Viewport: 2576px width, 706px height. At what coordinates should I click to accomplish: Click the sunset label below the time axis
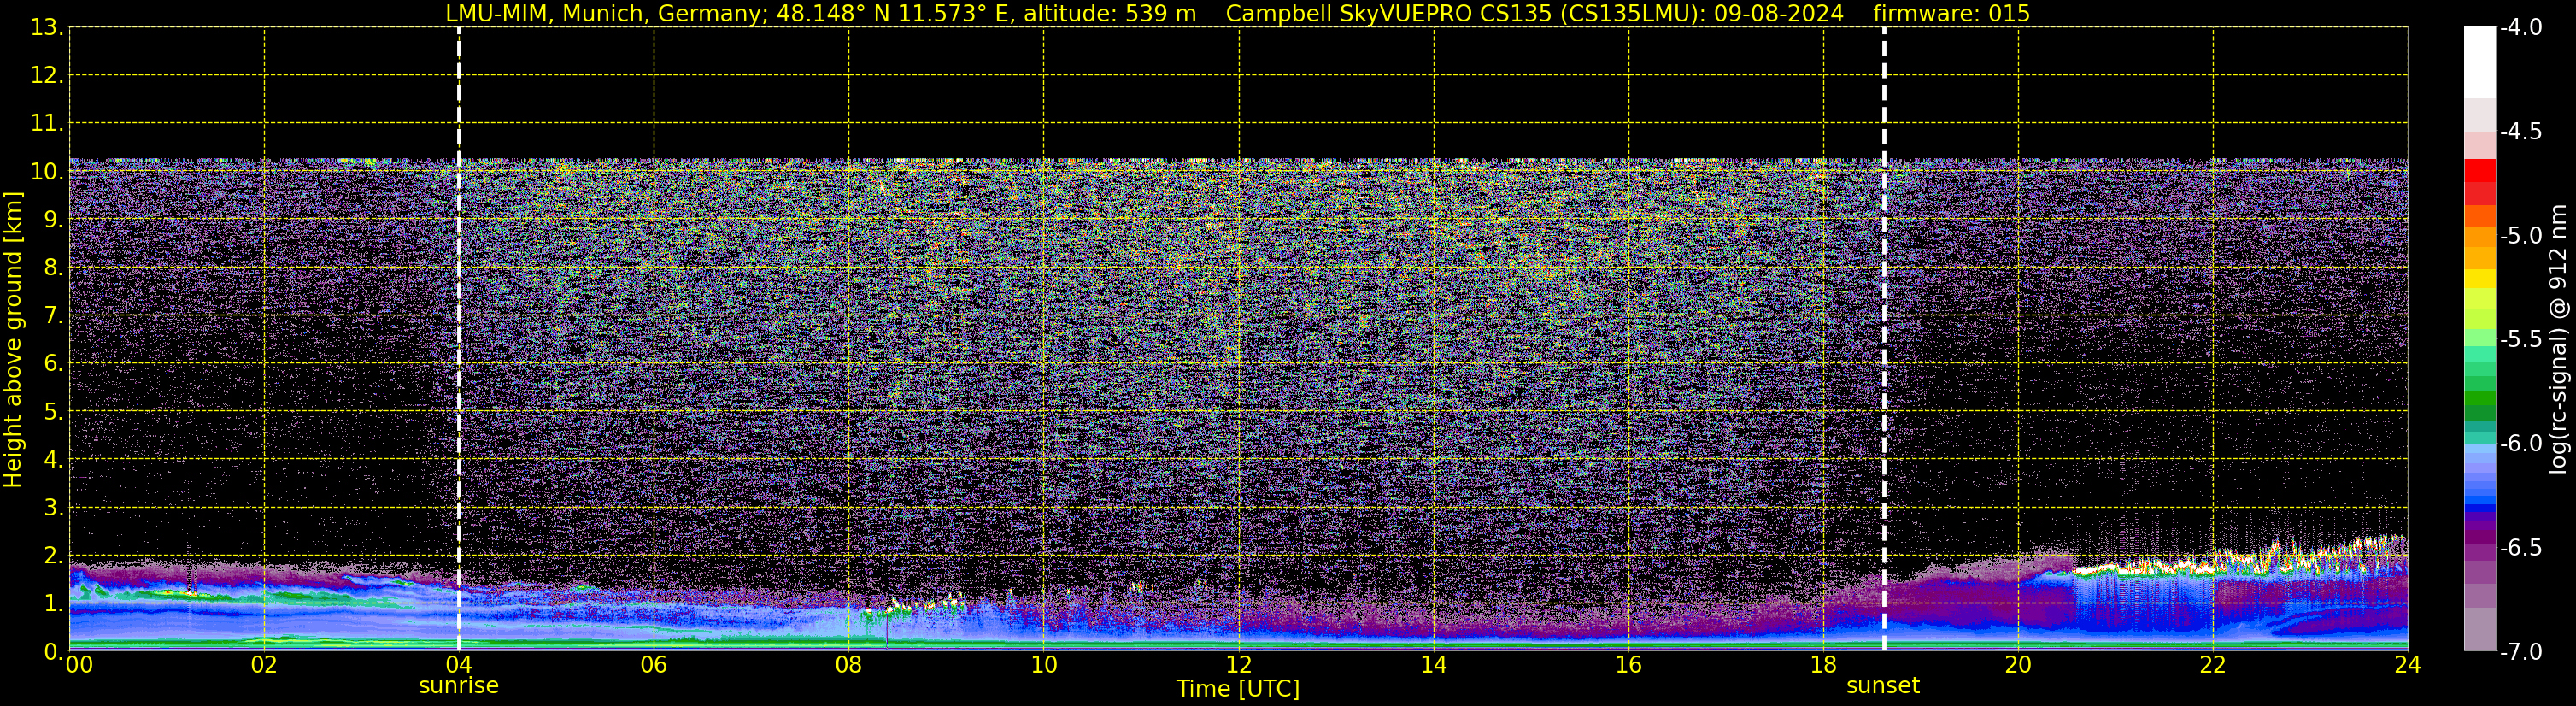click(x=1883, y=685)
